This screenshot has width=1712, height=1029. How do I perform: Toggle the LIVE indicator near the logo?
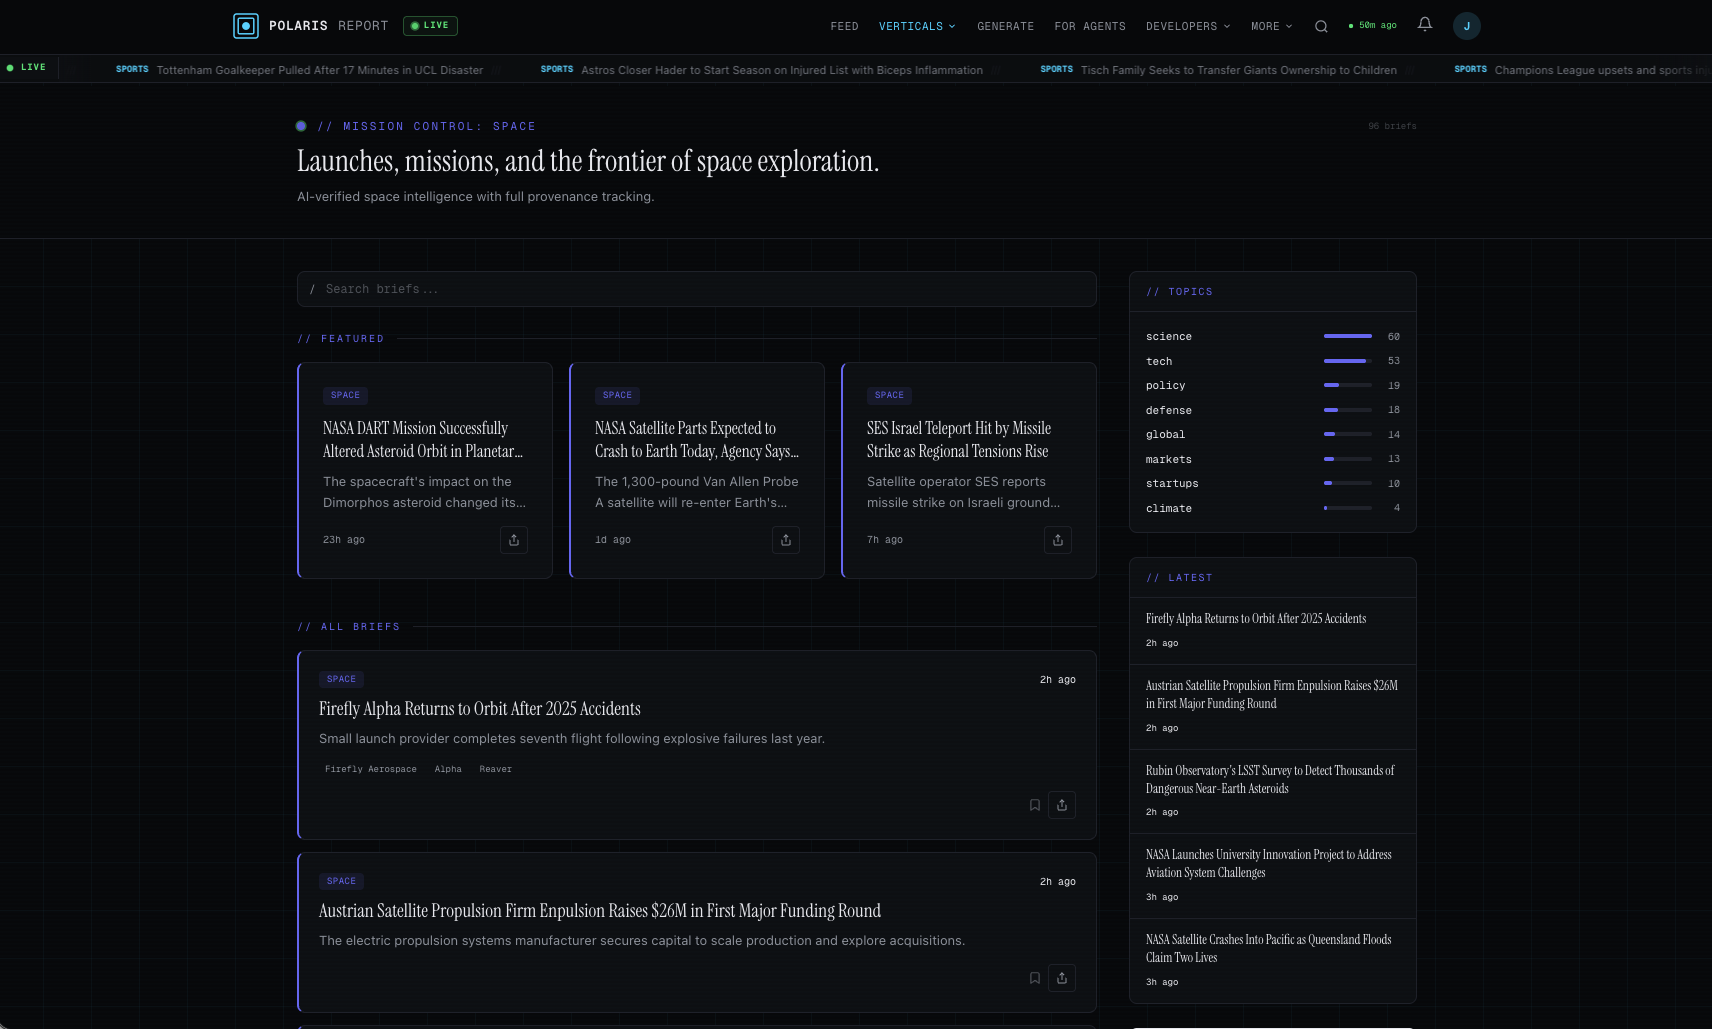[429, 25]
